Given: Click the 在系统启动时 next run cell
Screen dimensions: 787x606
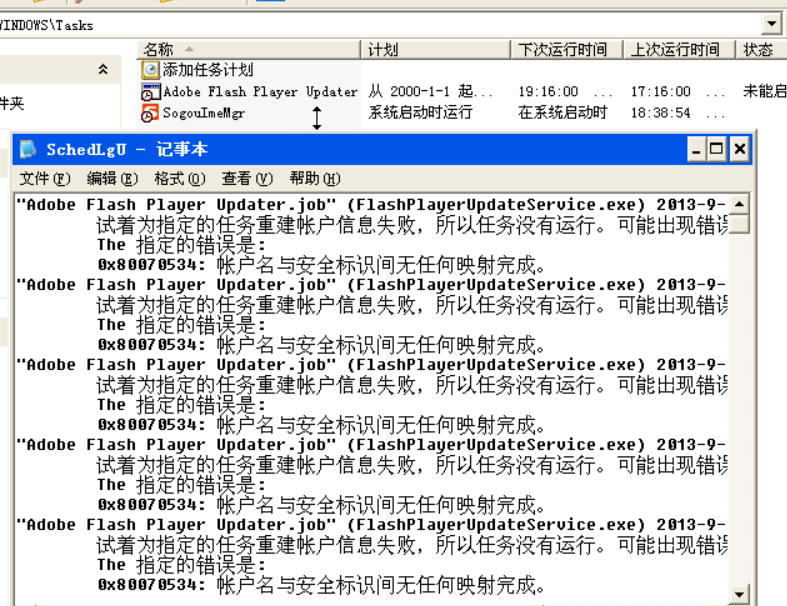Looking at the screenshot, I should tap(562, 112).
